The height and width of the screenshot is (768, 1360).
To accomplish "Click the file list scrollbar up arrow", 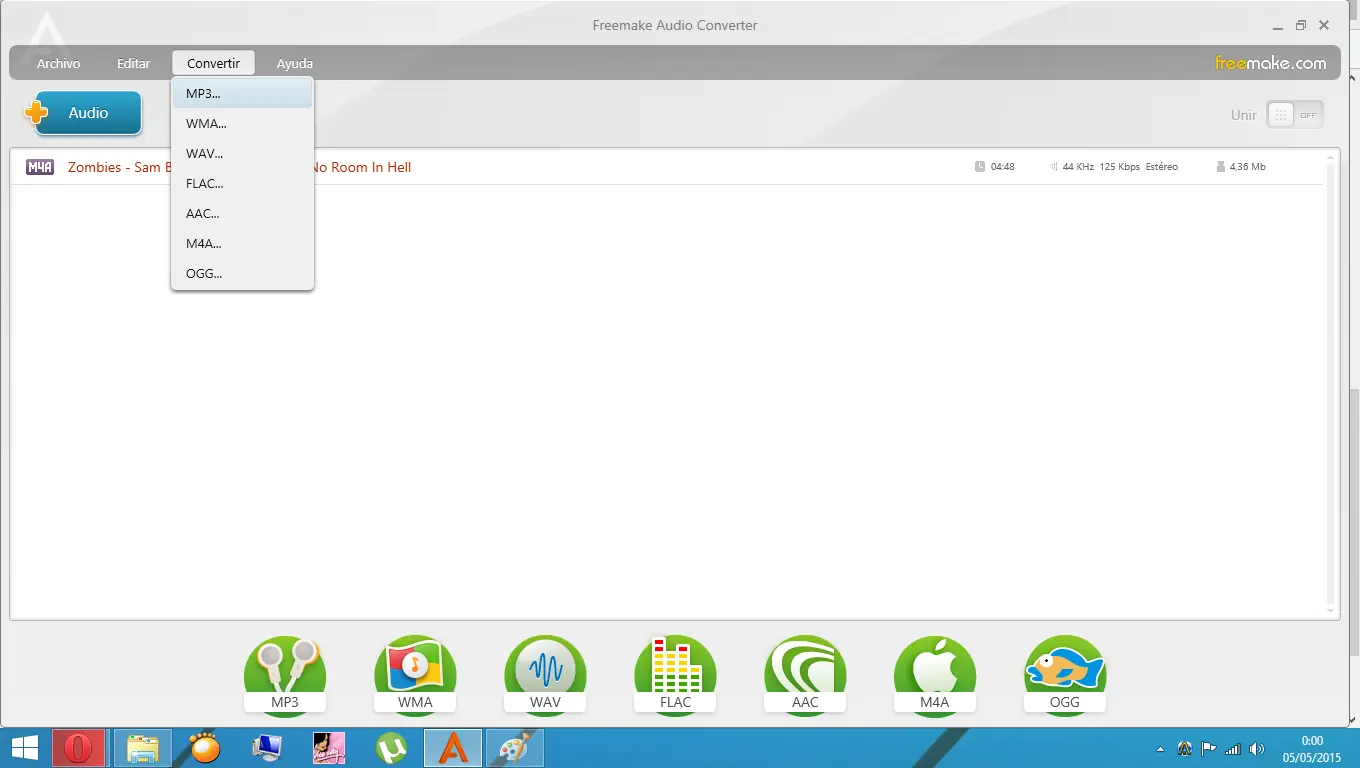I will pos(1331,157).
